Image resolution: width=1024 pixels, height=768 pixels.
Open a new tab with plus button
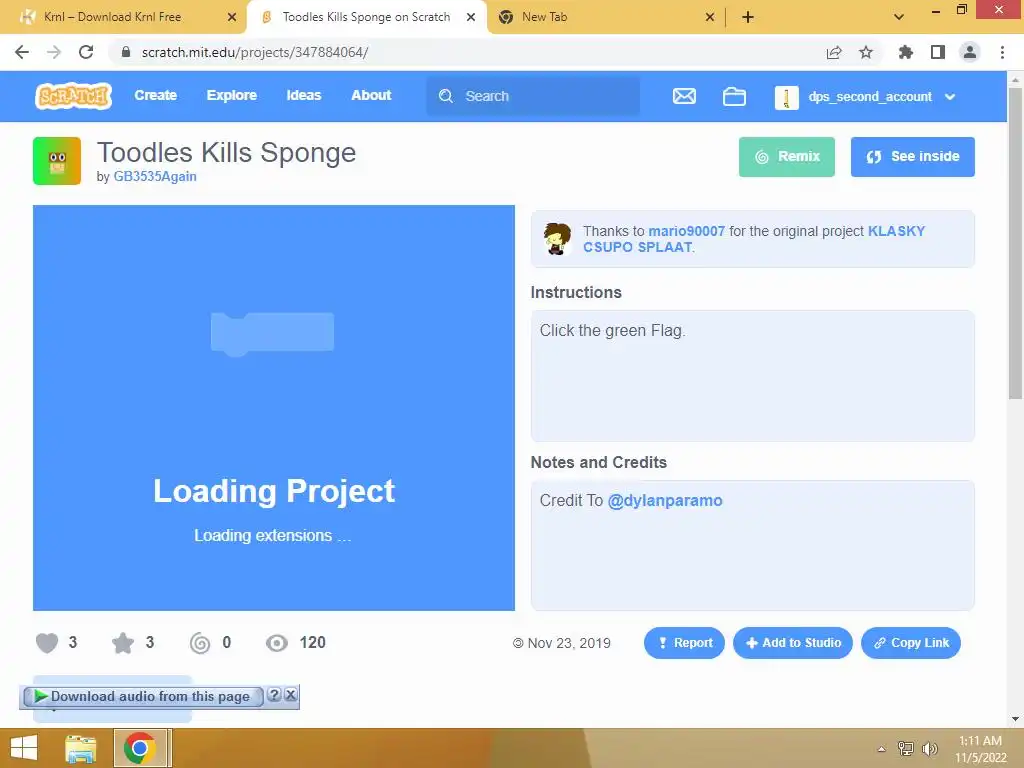pyautogui.click(x=748, y=17)
